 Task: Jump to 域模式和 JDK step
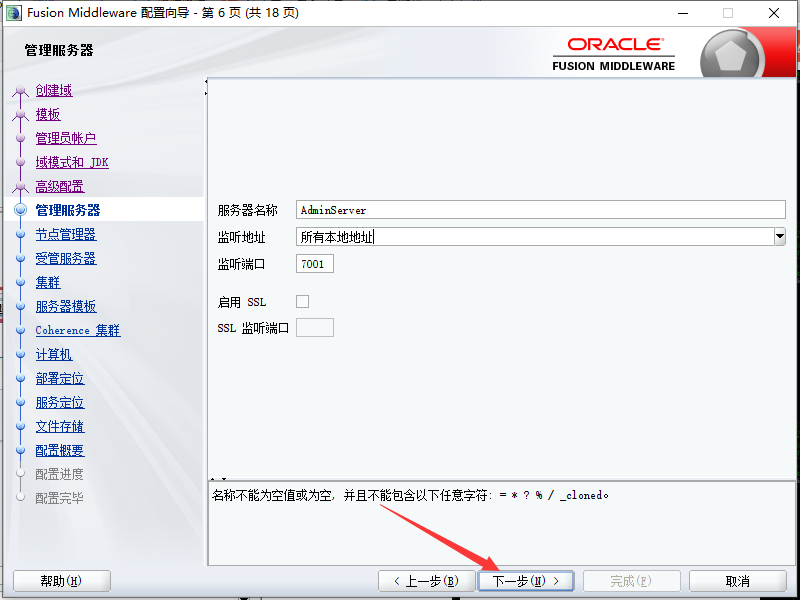point(72,162)
